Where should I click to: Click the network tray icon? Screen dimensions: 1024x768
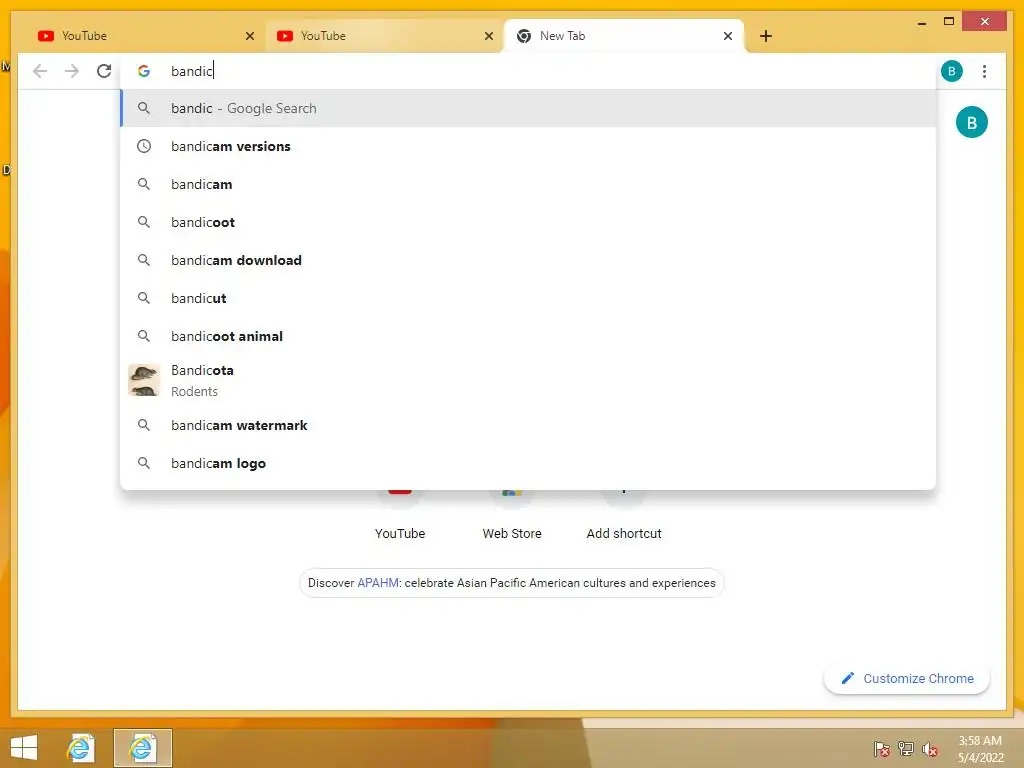pos(906,749)
